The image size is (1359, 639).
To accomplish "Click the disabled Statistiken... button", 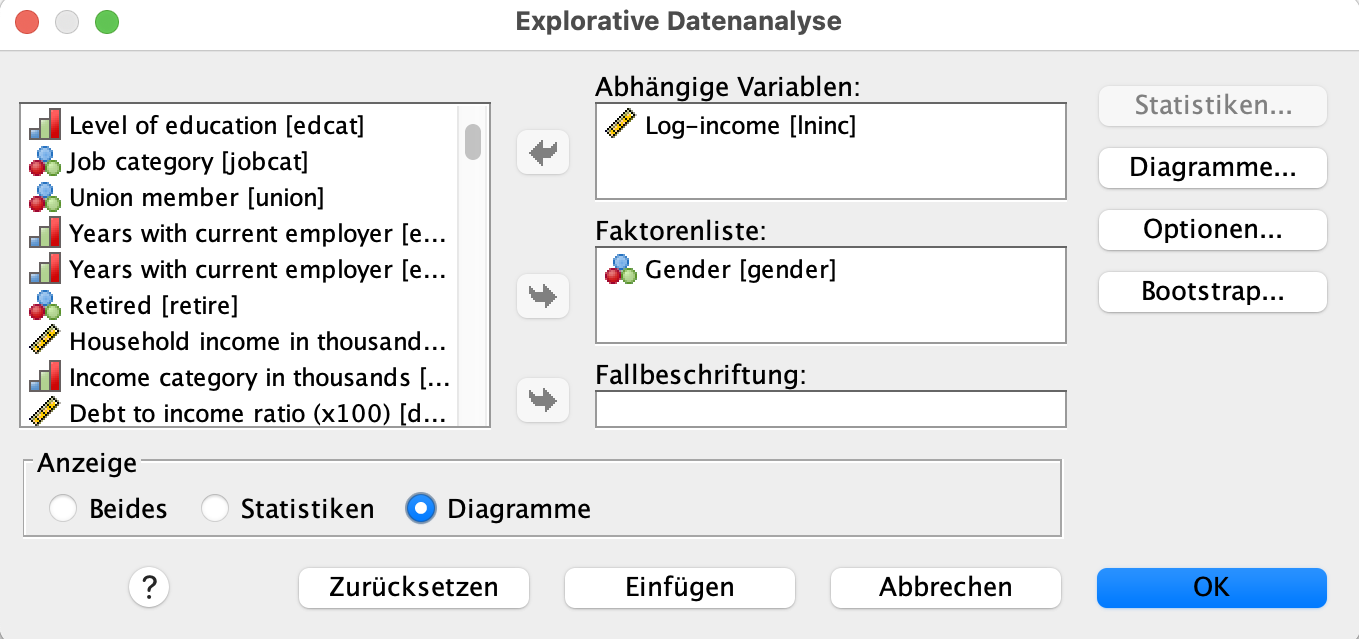I will click(x=1212, y=106).
